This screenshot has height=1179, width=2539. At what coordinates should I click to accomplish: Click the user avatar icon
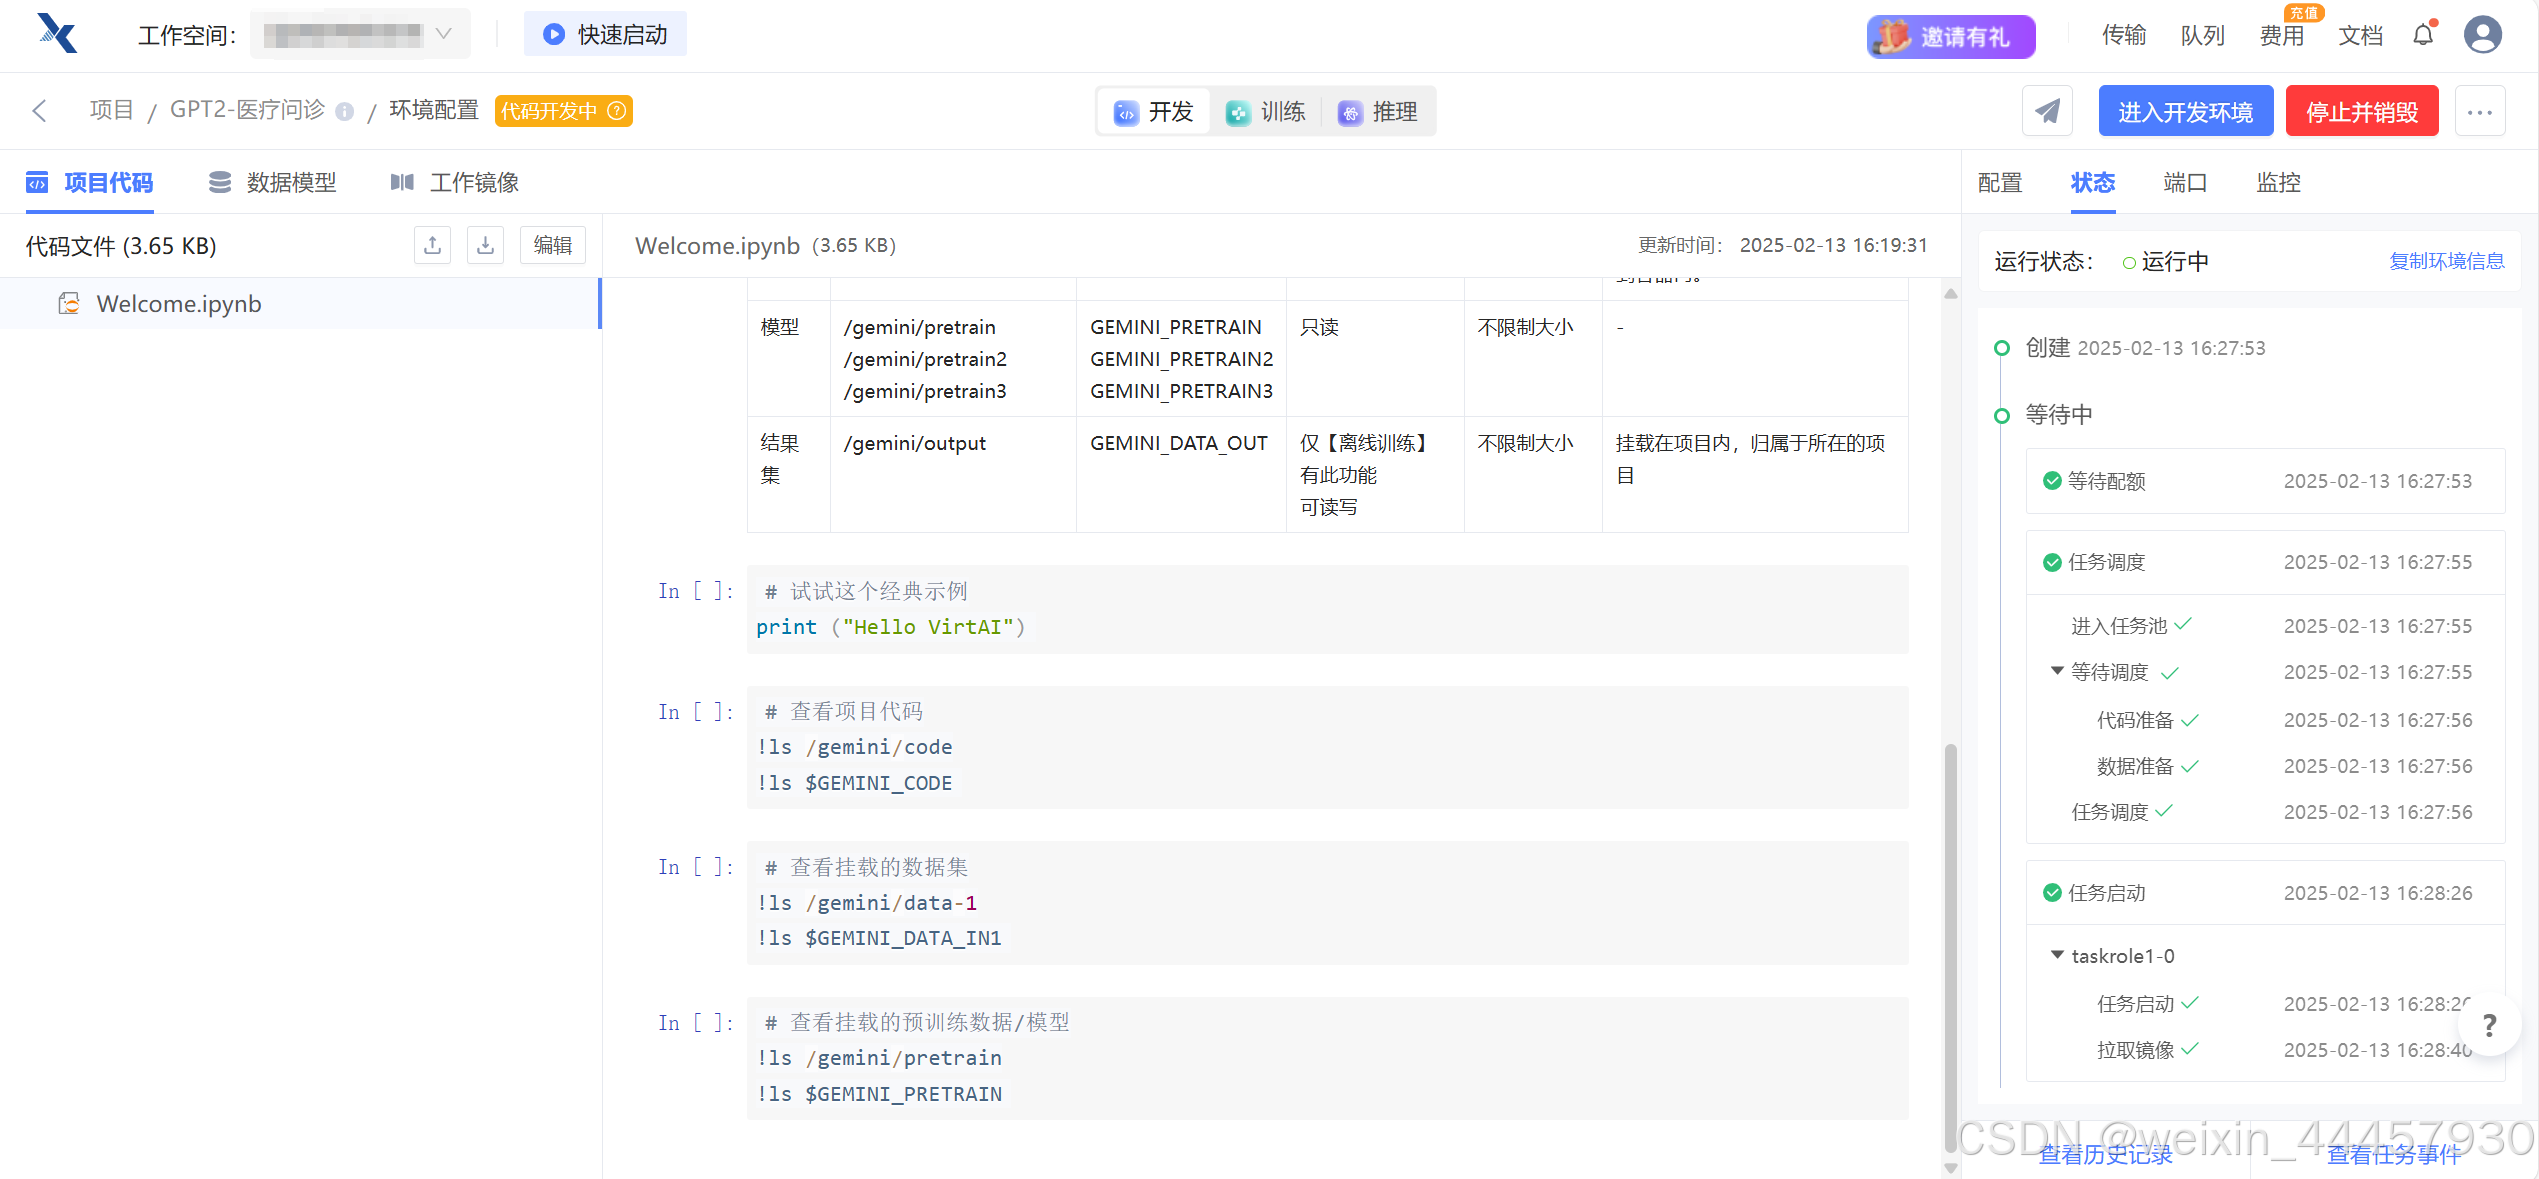2482,36
